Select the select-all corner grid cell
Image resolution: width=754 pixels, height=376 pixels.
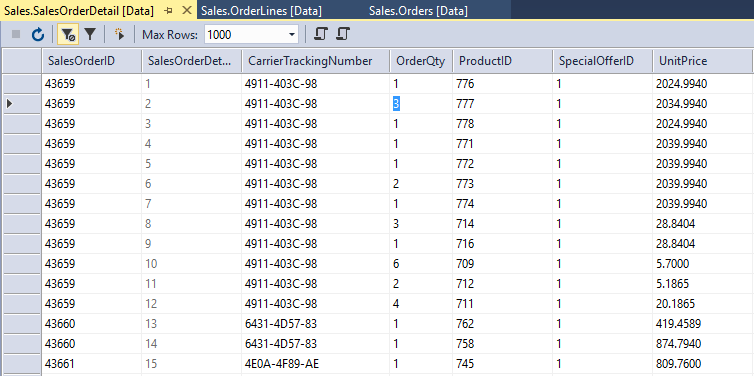point(22,61)
